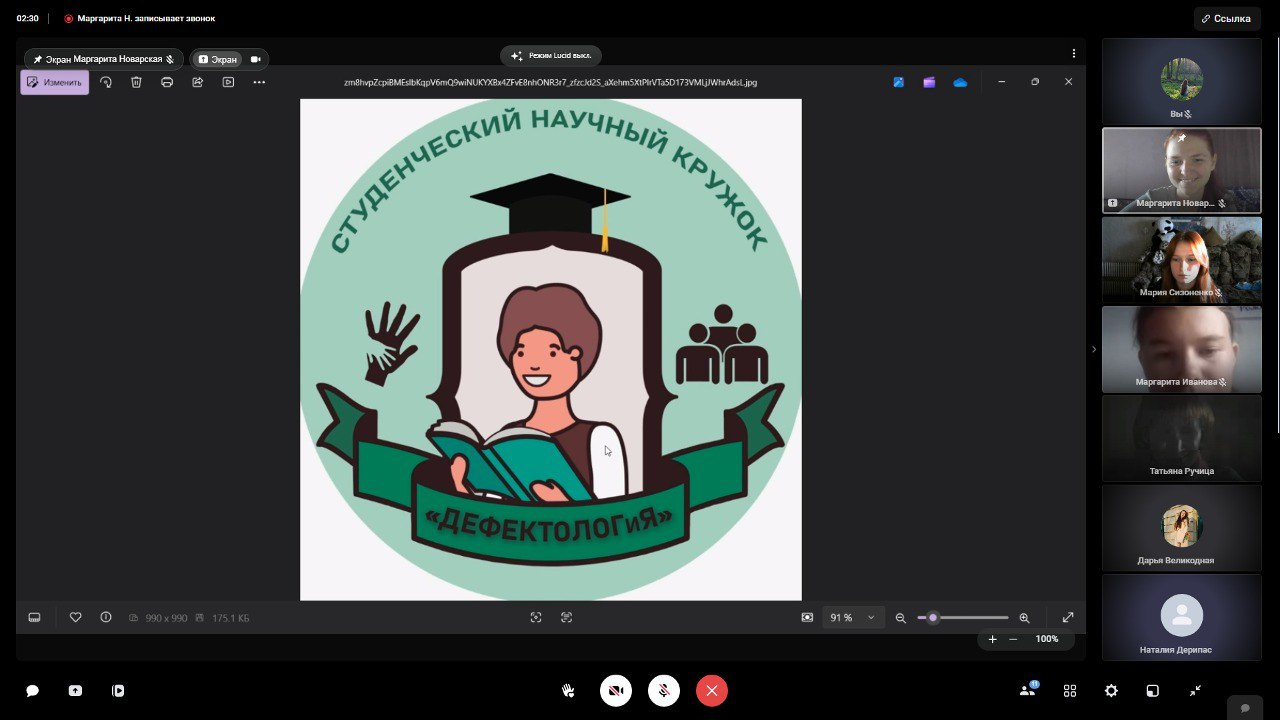Click the call recording icon
The height and width of the screenshot is (720, 1280).
coord(118,691)
